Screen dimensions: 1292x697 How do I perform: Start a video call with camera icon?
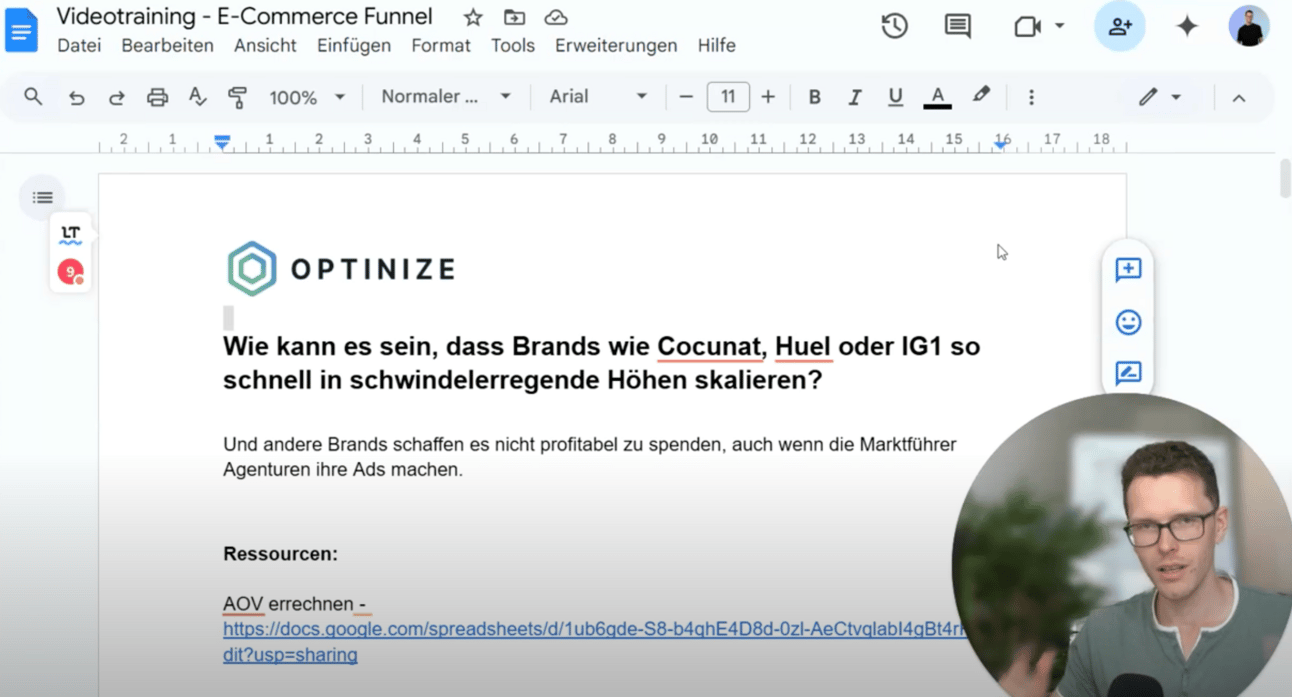coord(1027,27)
